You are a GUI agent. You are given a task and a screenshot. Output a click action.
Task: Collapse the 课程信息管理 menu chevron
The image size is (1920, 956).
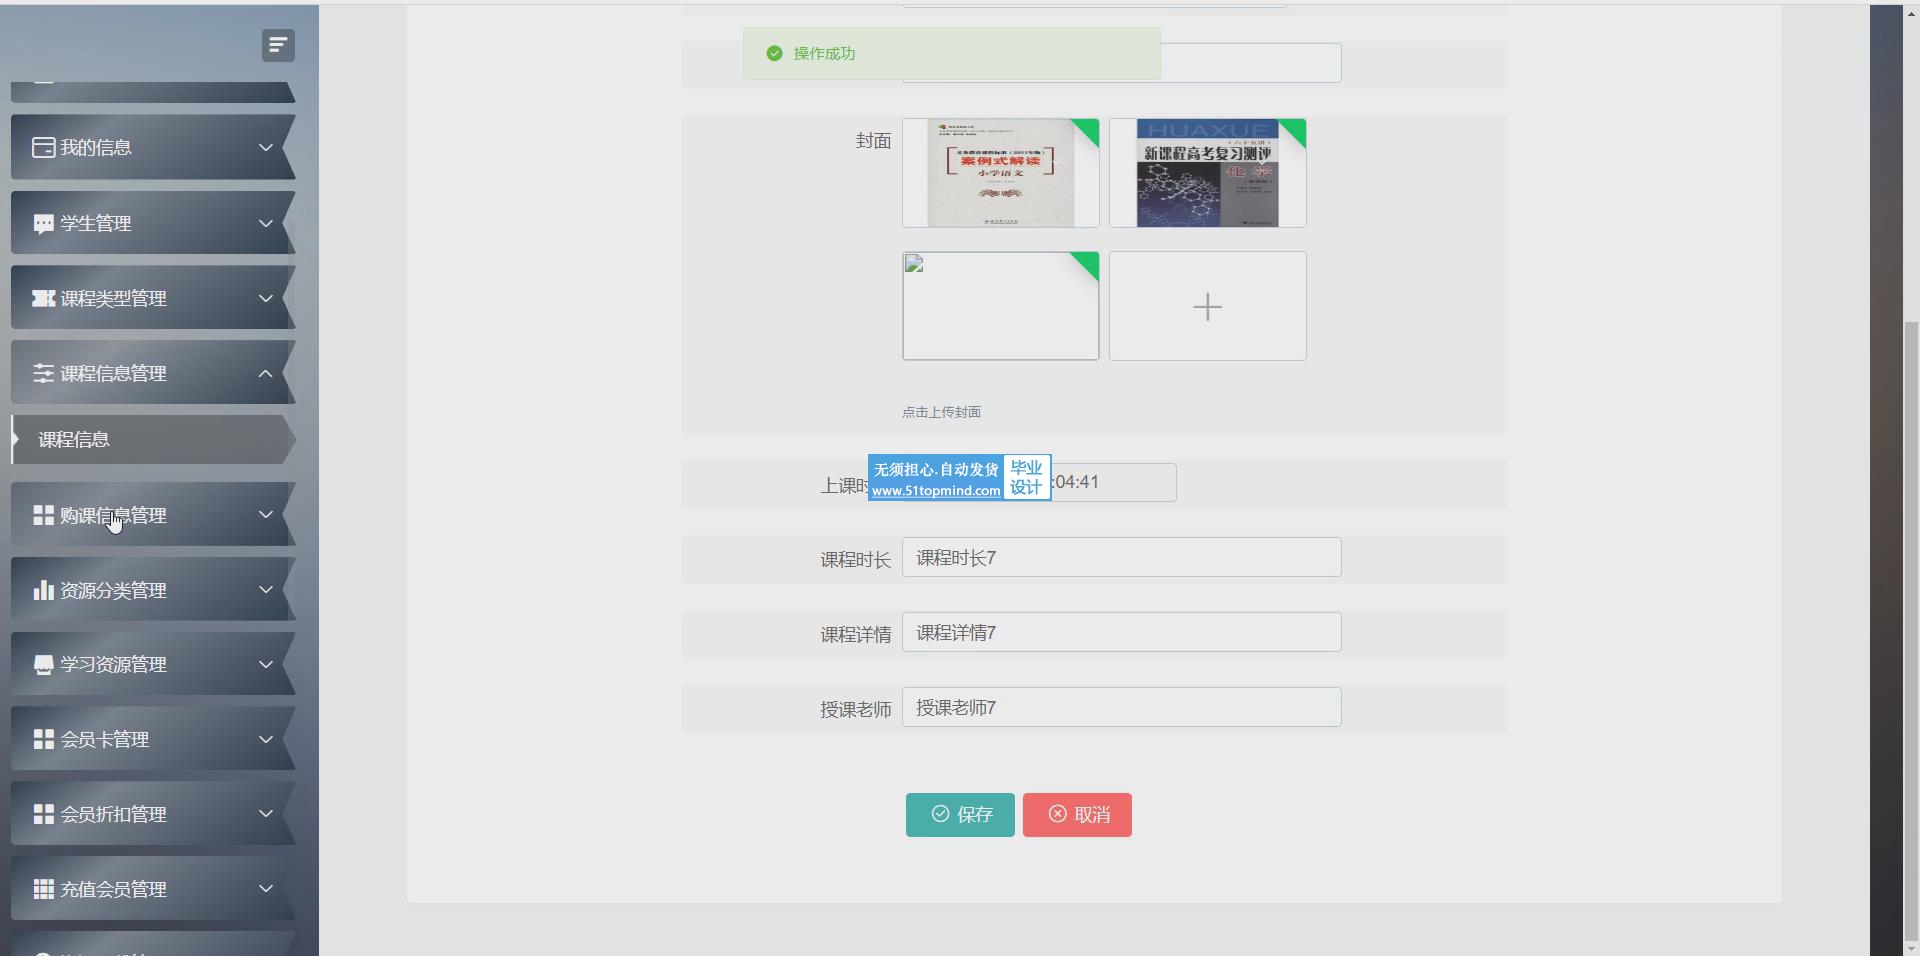pyautogui.click(x=266, y=373)
